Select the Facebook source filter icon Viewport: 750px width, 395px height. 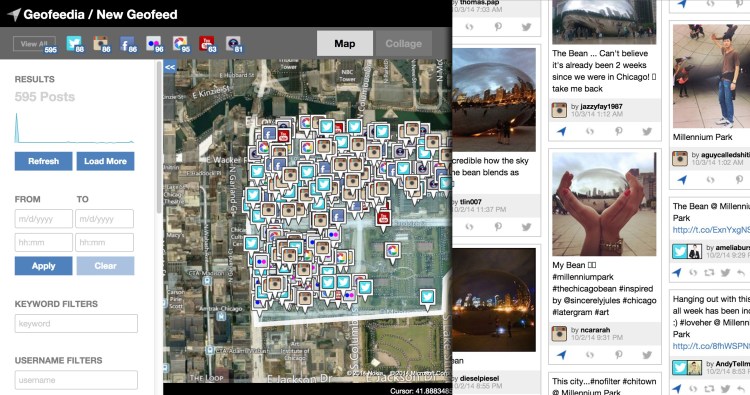tap(128, 44)
